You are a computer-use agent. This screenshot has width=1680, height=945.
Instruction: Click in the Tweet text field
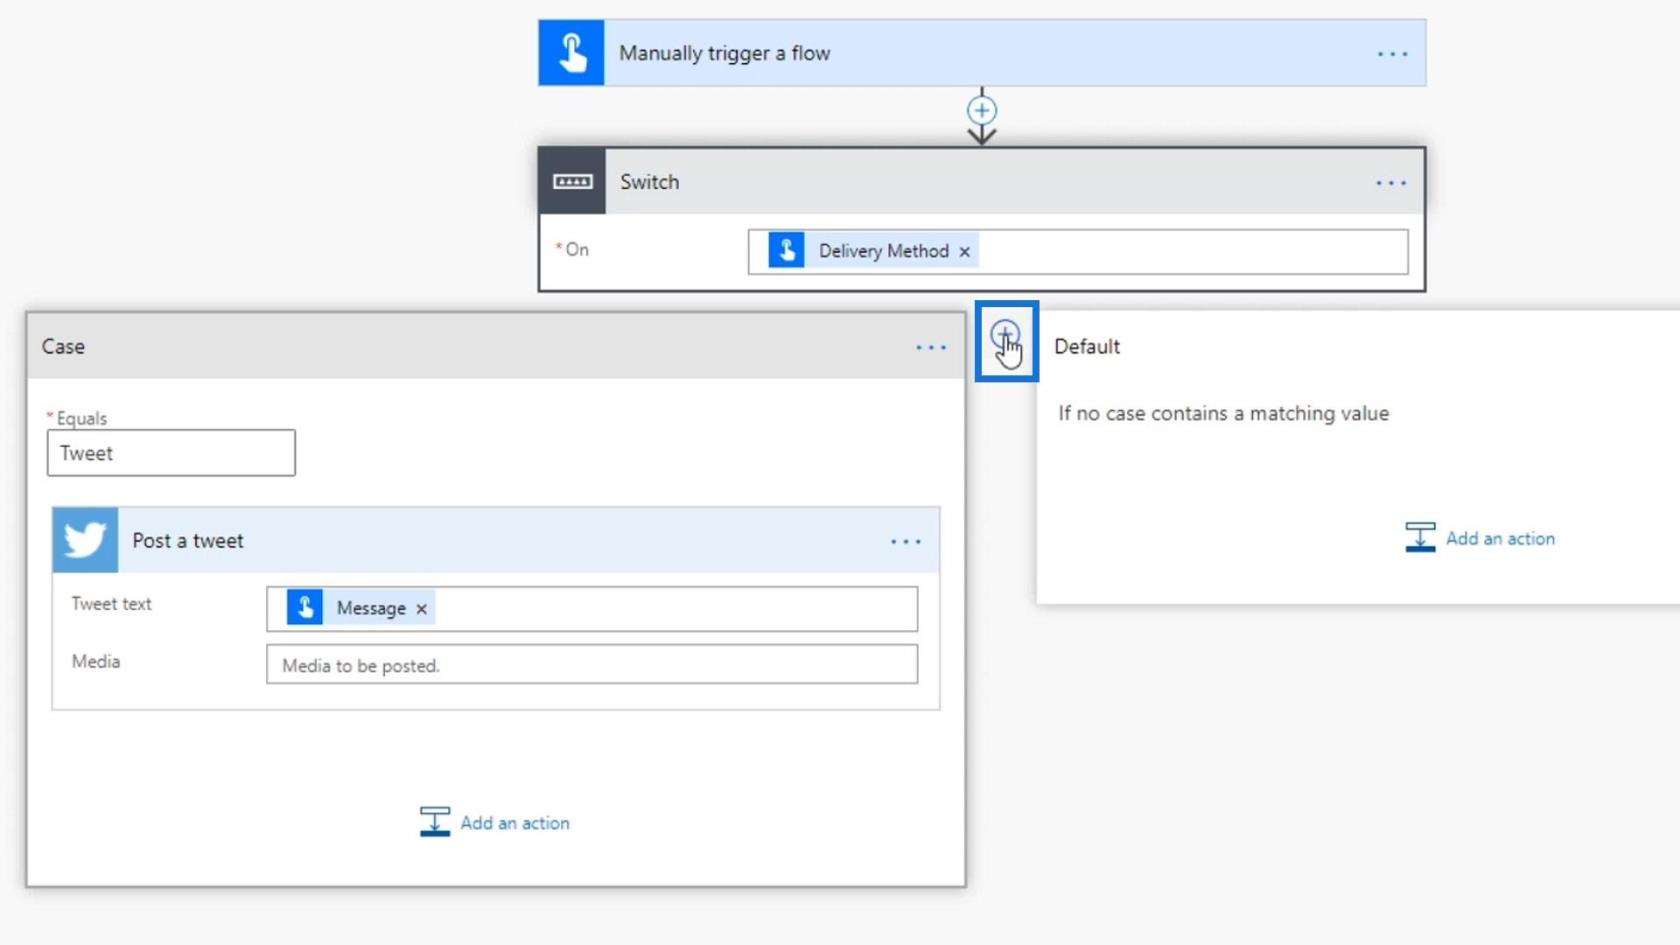coord(592,609)
